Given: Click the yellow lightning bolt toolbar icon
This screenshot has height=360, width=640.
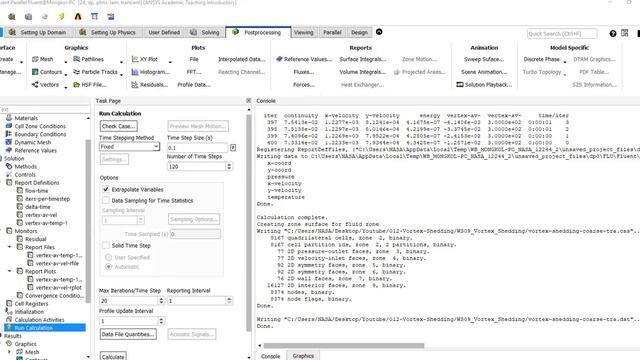Looking at the screenshot, I should 61,16.
